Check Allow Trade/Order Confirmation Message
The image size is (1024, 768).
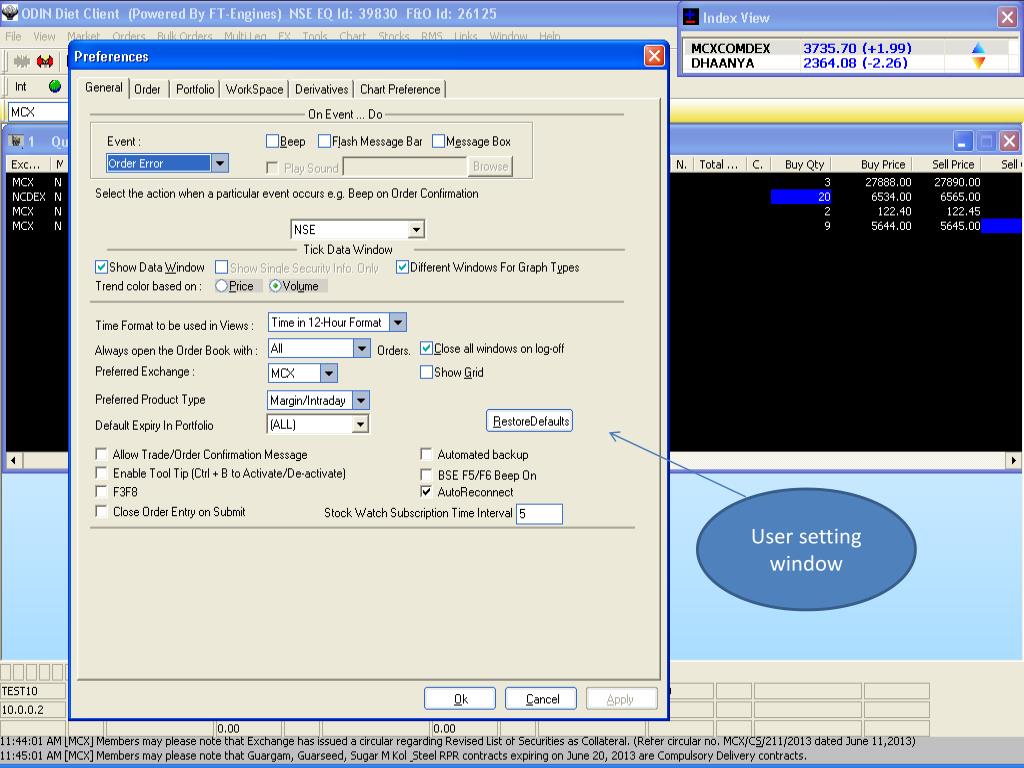[101, 454]
